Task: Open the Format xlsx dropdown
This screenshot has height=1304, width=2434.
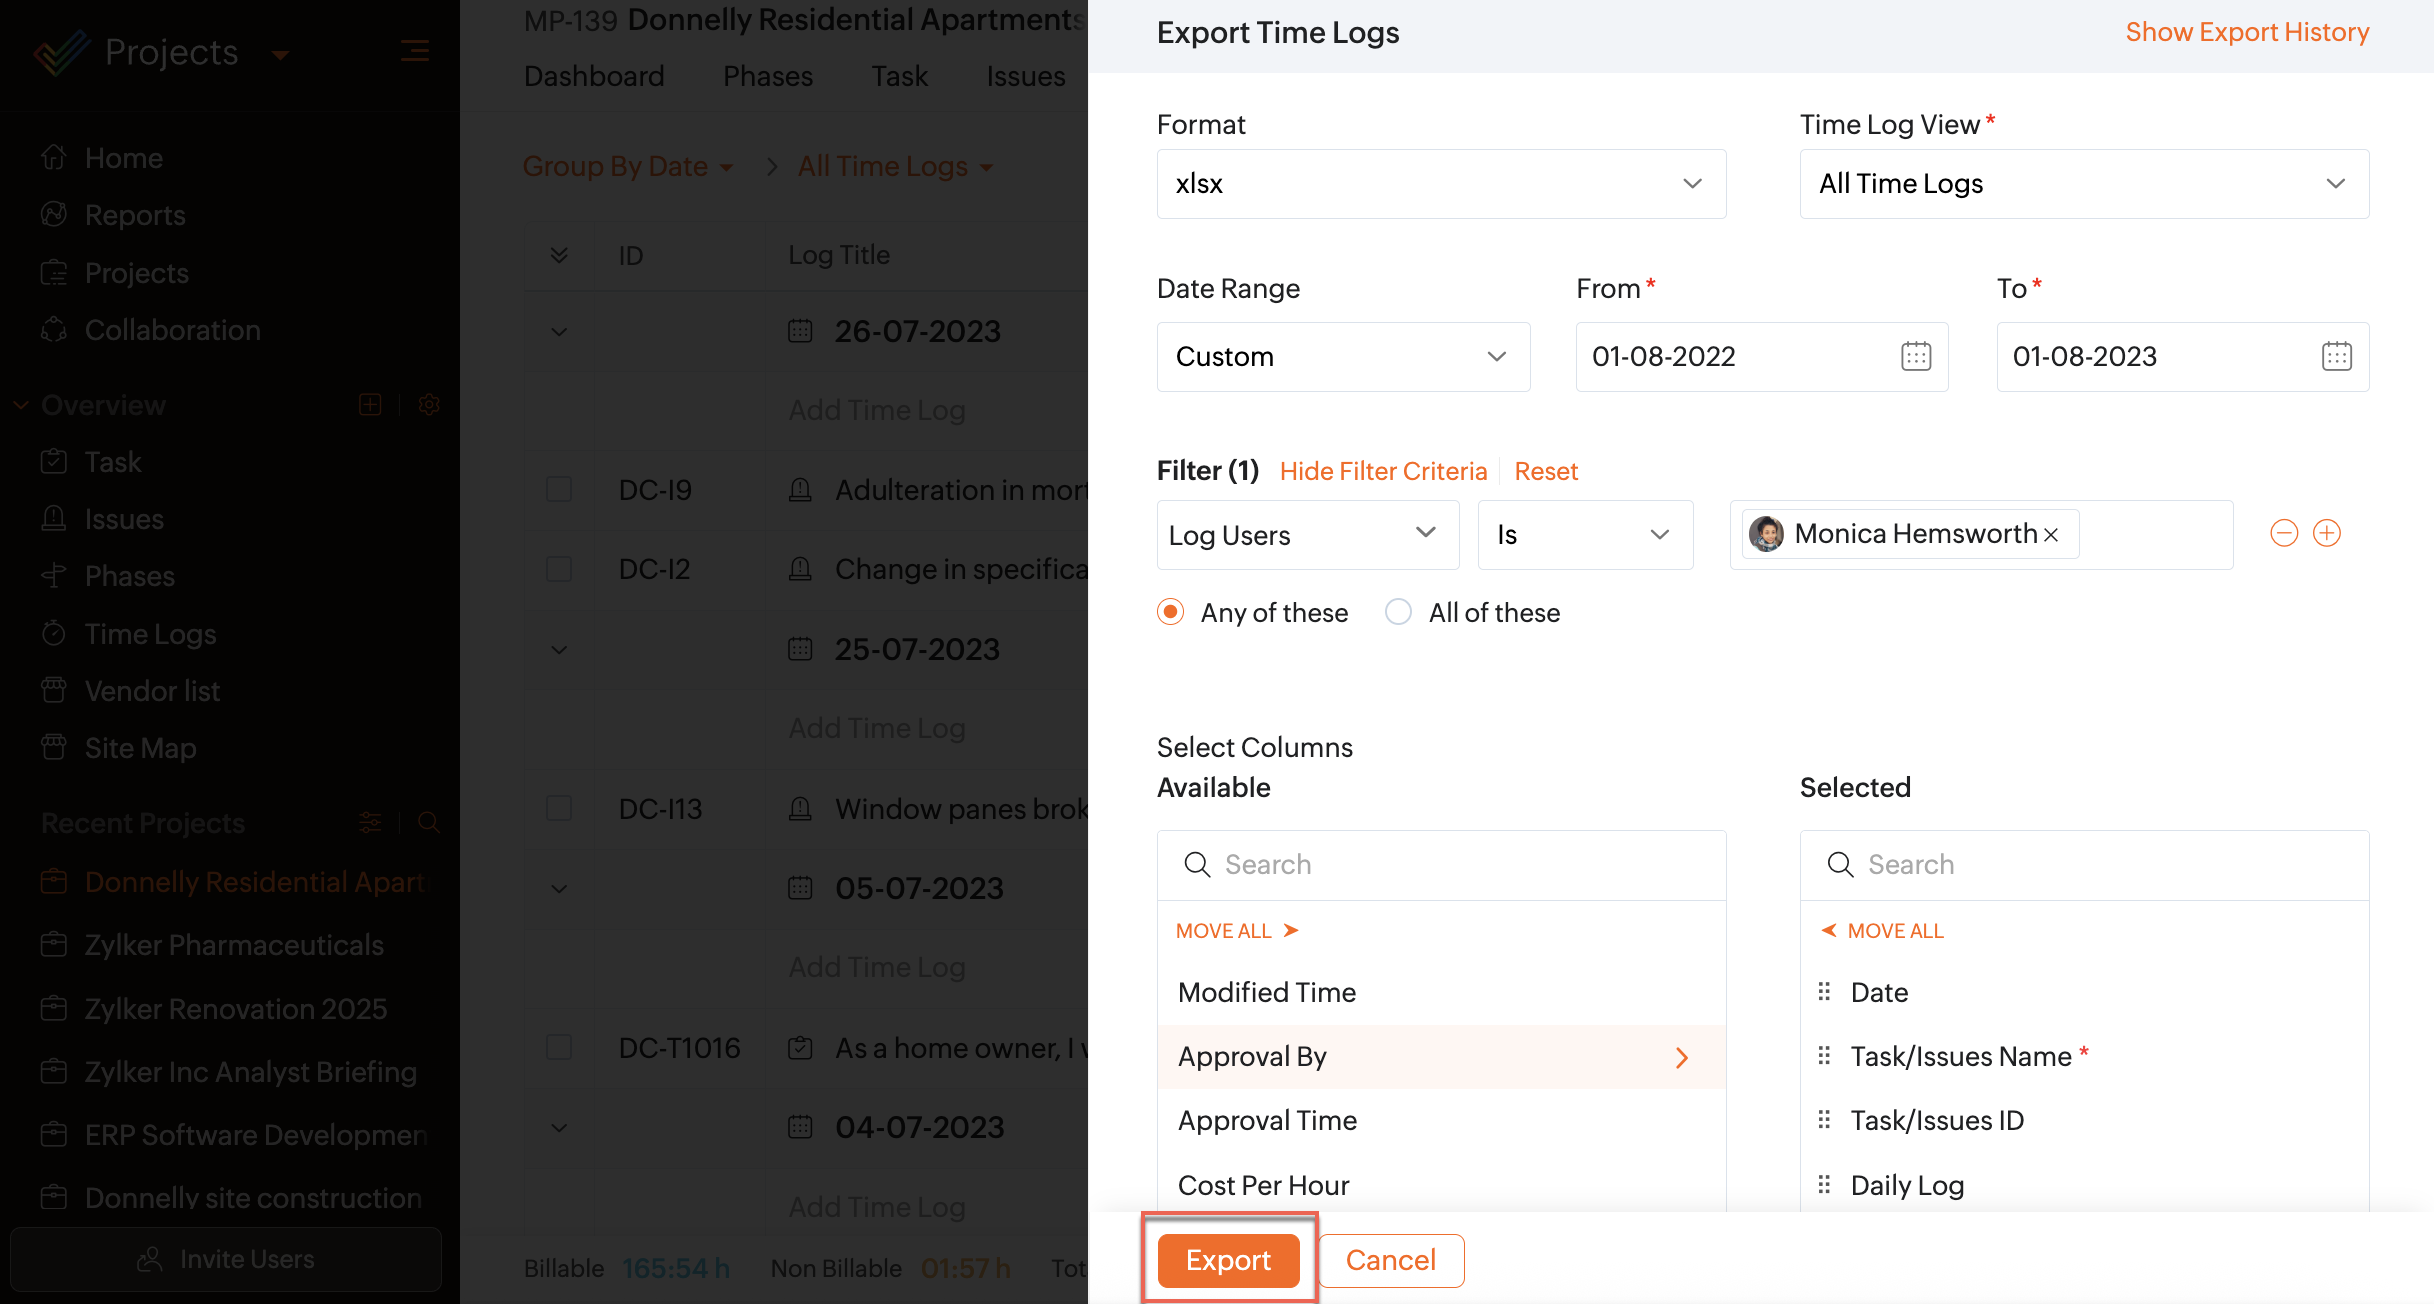Action: coord(1440,184)
